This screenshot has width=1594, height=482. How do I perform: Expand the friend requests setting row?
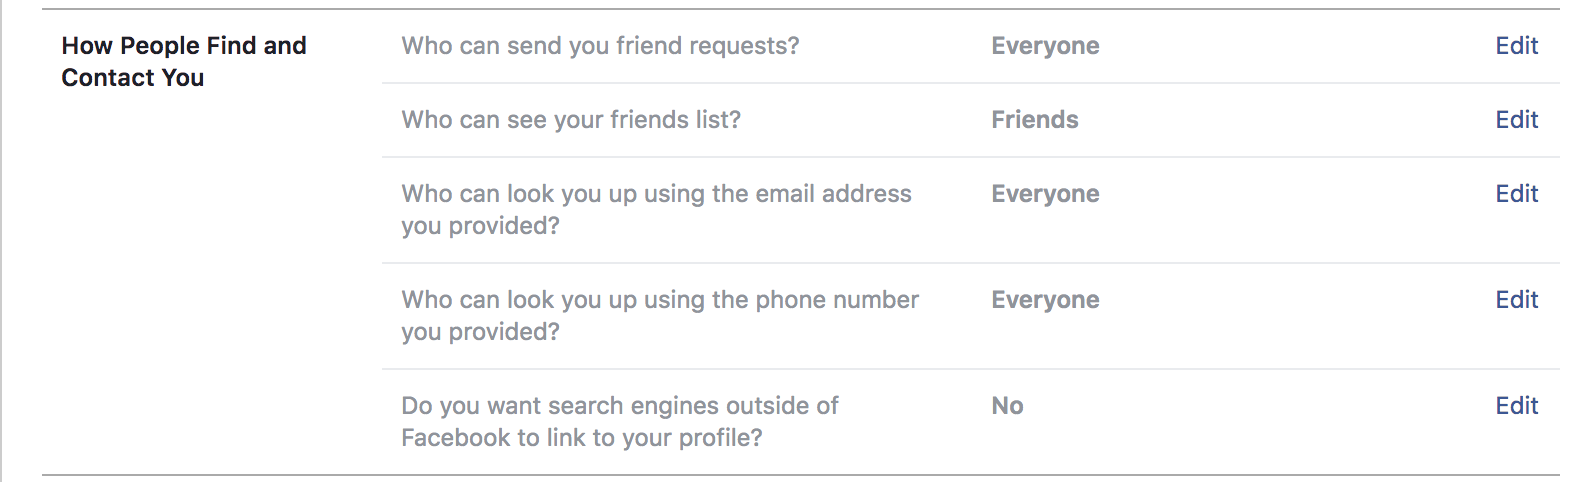pos(1250,46)
